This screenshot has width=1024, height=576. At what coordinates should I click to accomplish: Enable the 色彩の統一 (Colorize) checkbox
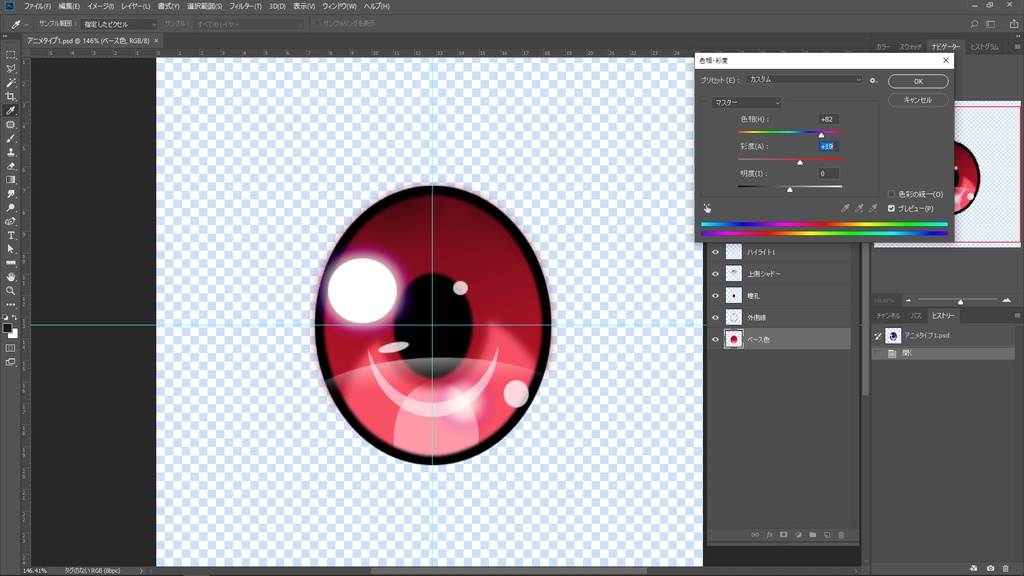891,194
